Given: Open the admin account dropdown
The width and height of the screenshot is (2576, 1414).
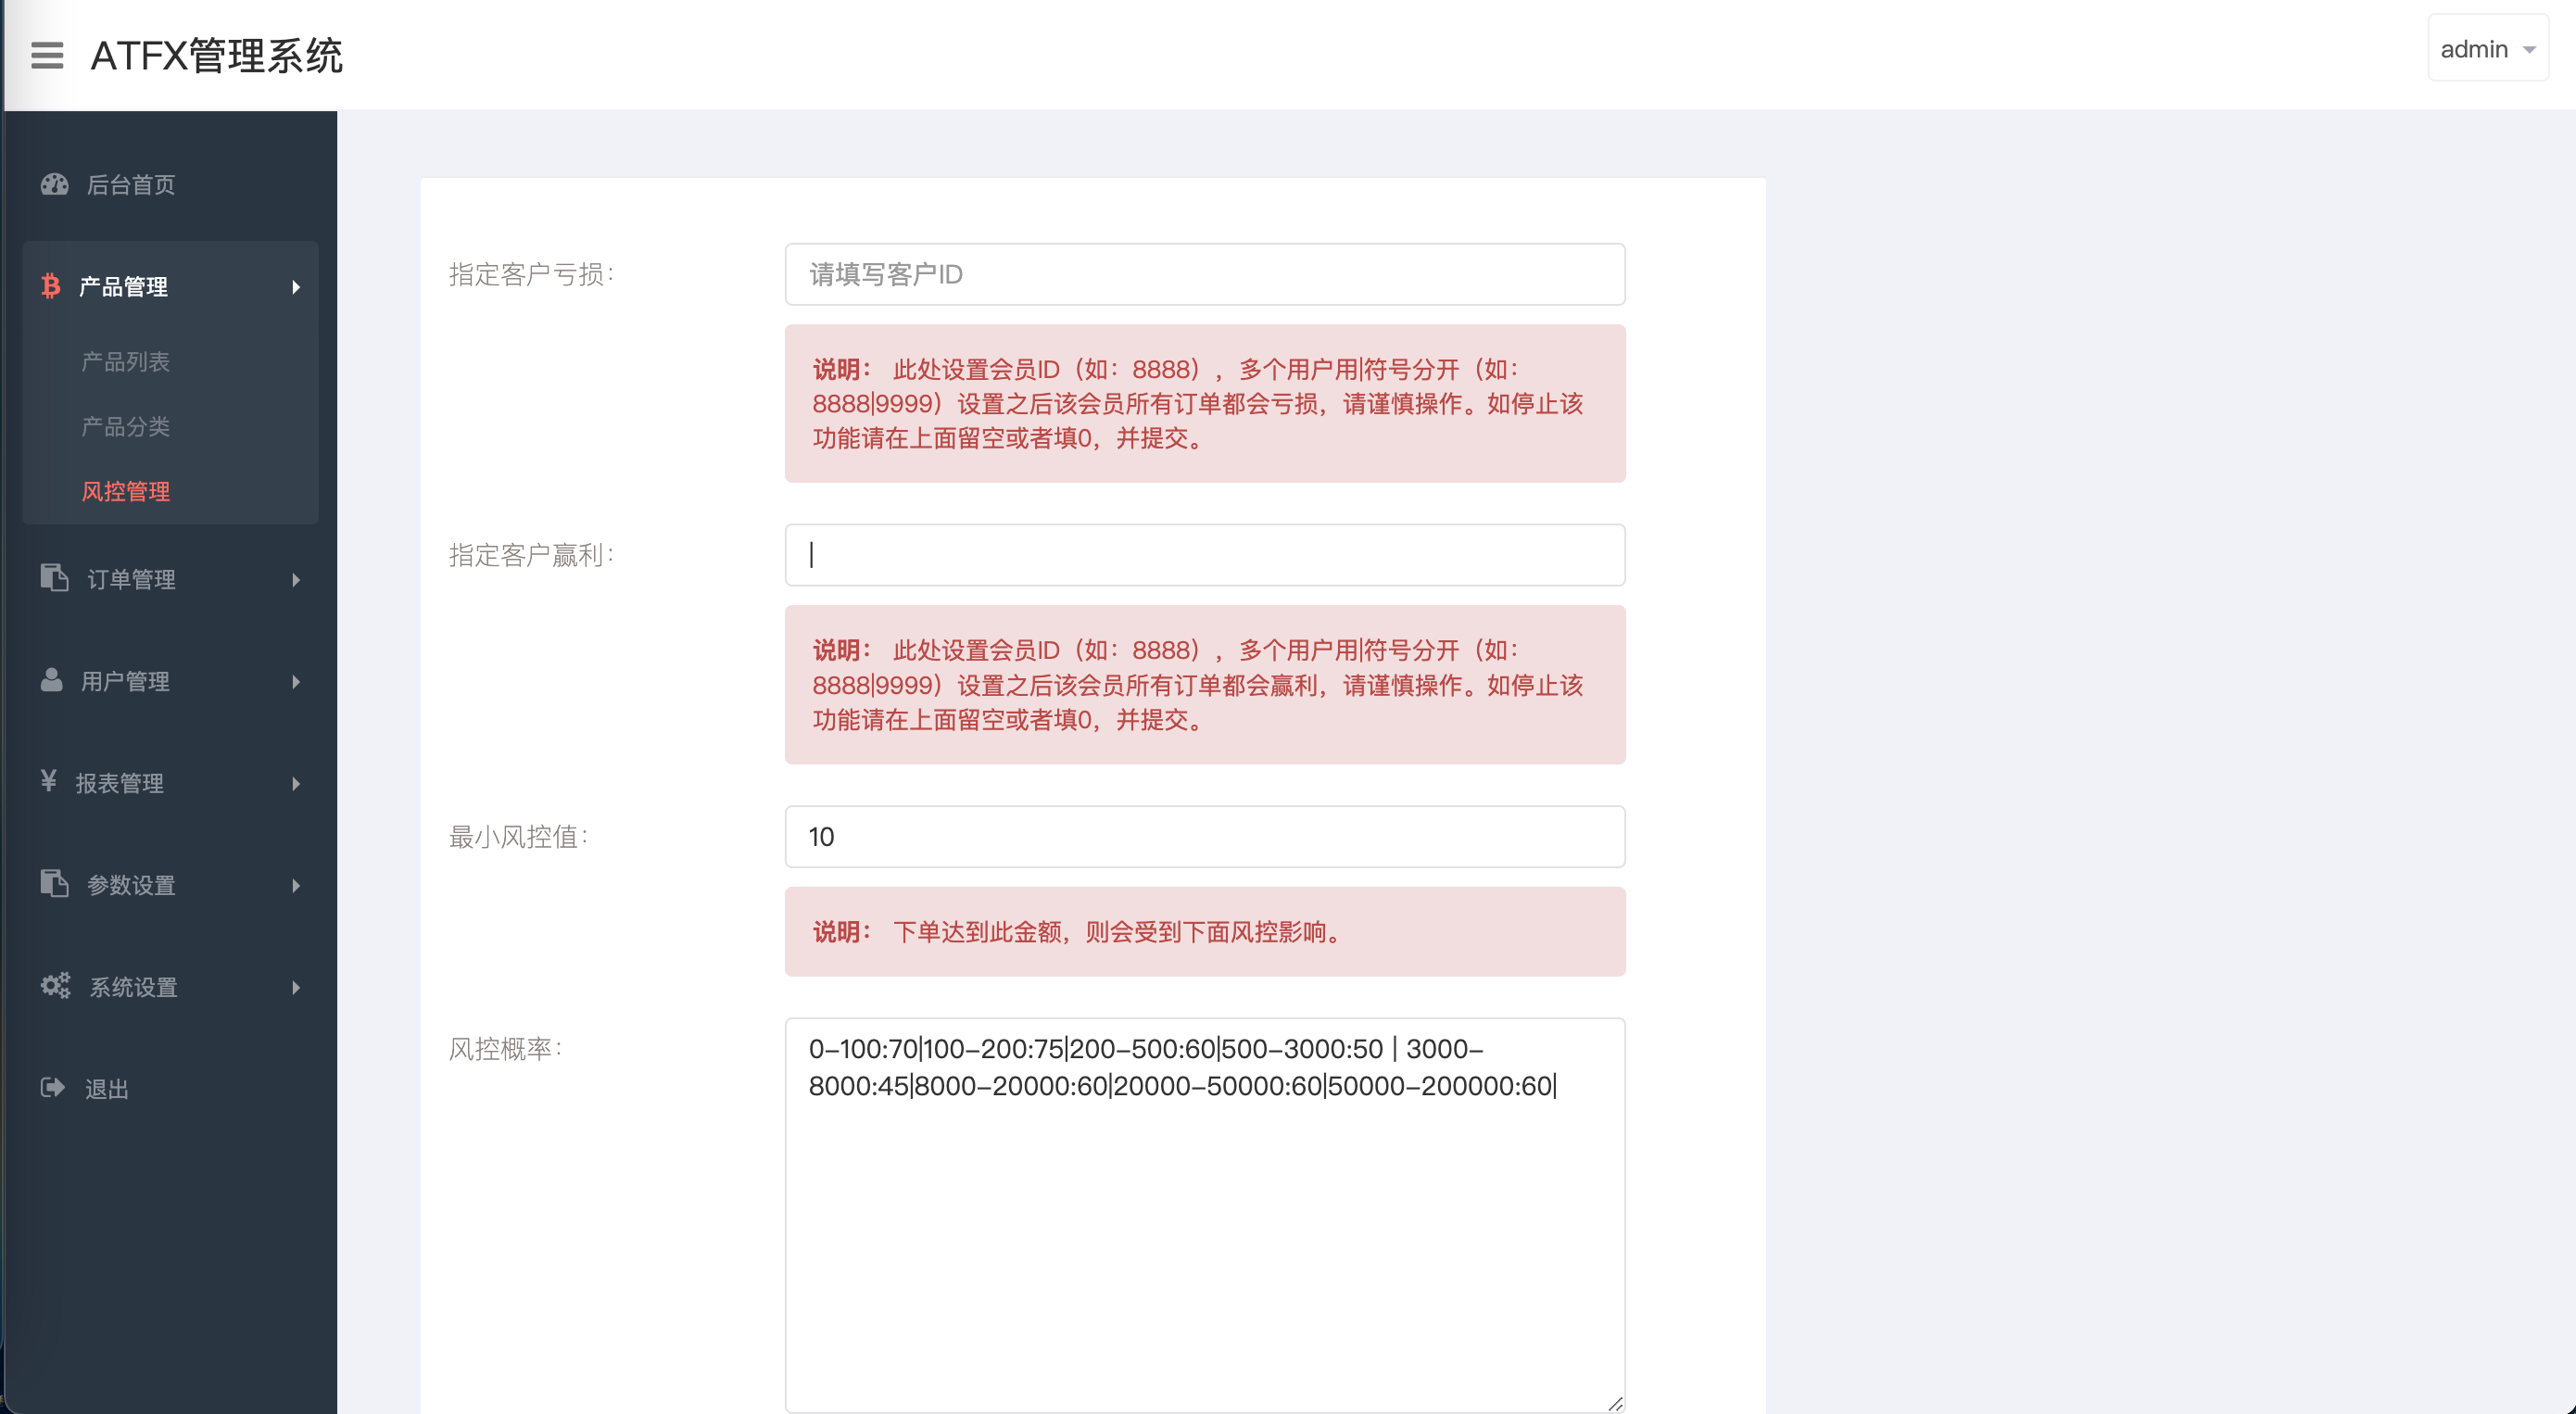Looking at the screenshot, I should pos(2487,49).
